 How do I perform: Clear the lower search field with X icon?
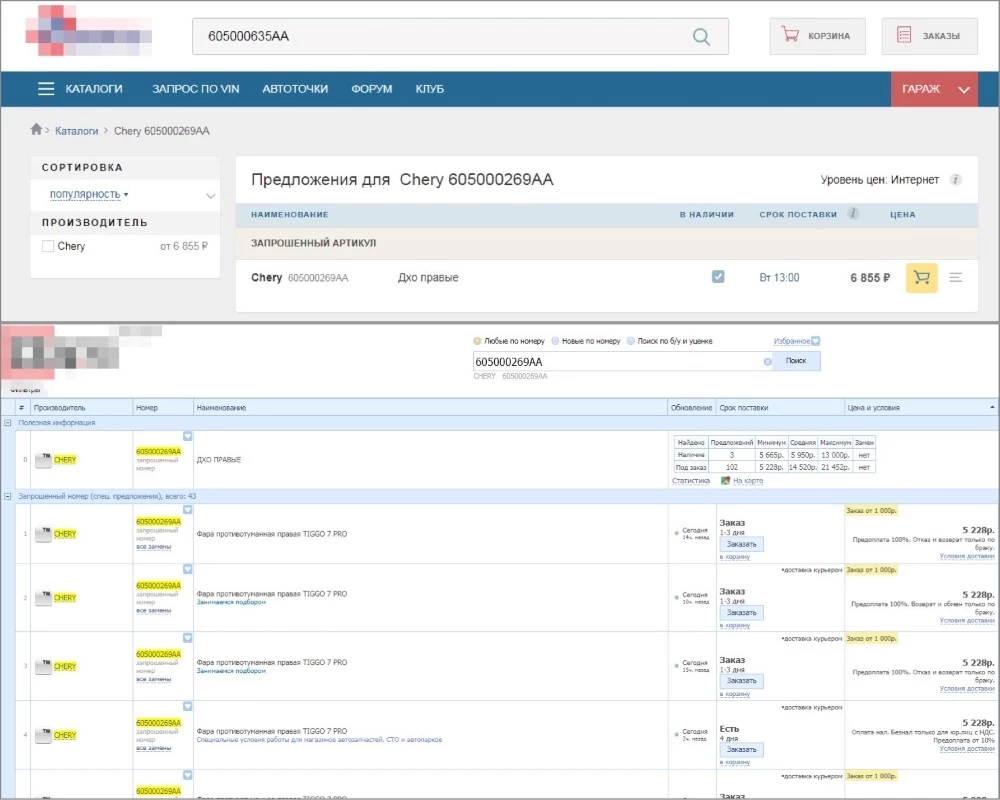pos(767,362)
